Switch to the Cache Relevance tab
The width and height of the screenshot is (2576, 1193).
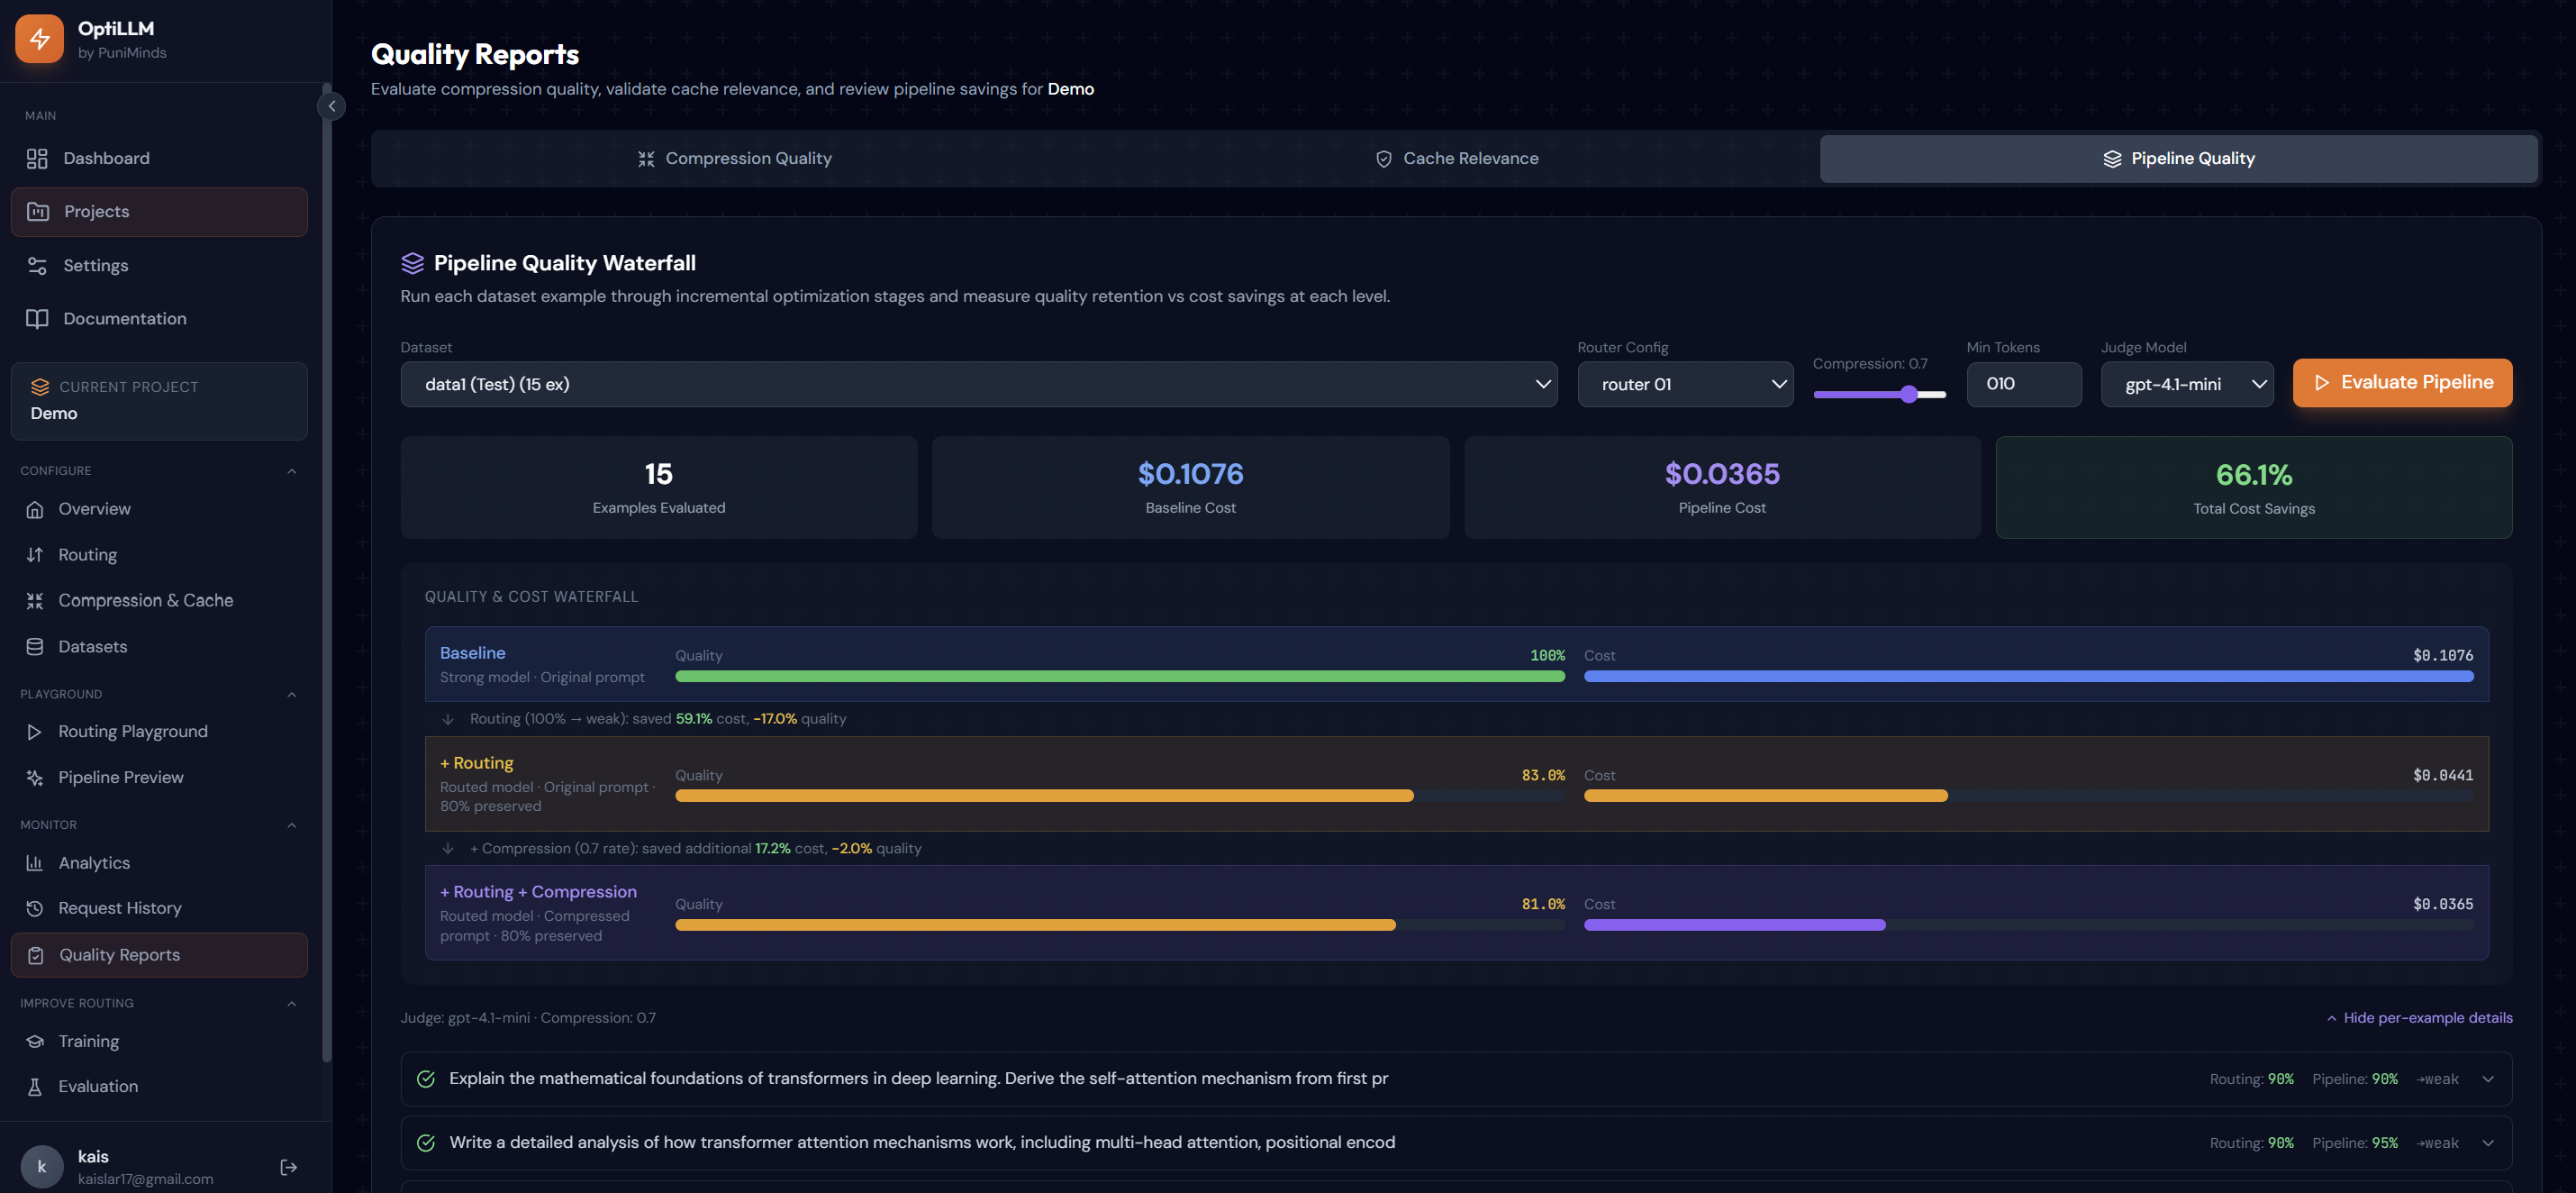pyautogui.click(x=1456, y=158)
